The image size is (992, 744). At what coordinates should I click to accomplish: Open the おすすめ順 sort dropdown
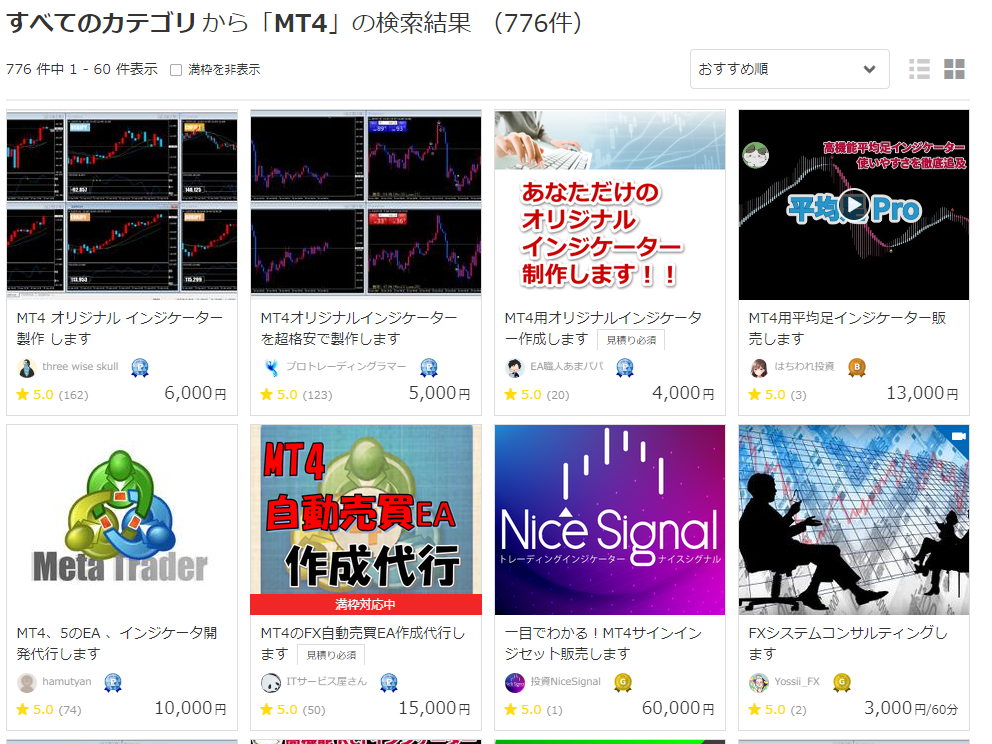[790, 69]
